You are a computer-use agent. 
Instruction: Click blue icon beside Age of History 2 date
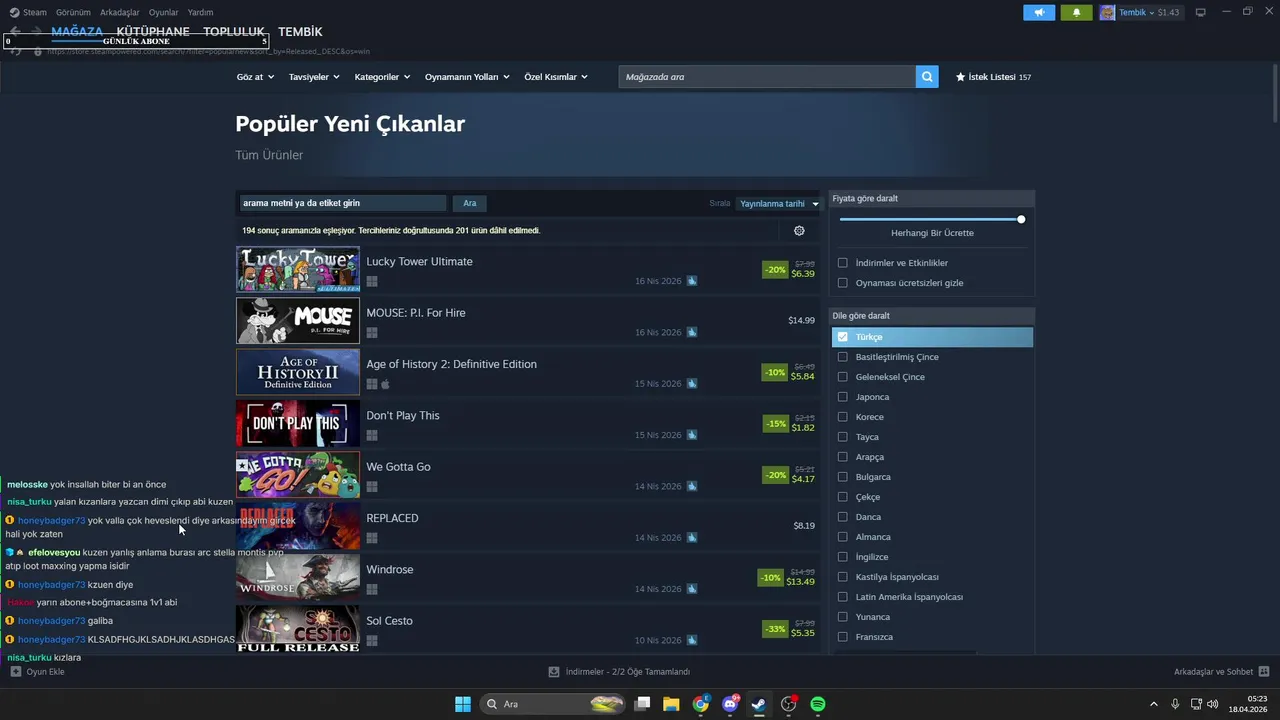point(691,383)
